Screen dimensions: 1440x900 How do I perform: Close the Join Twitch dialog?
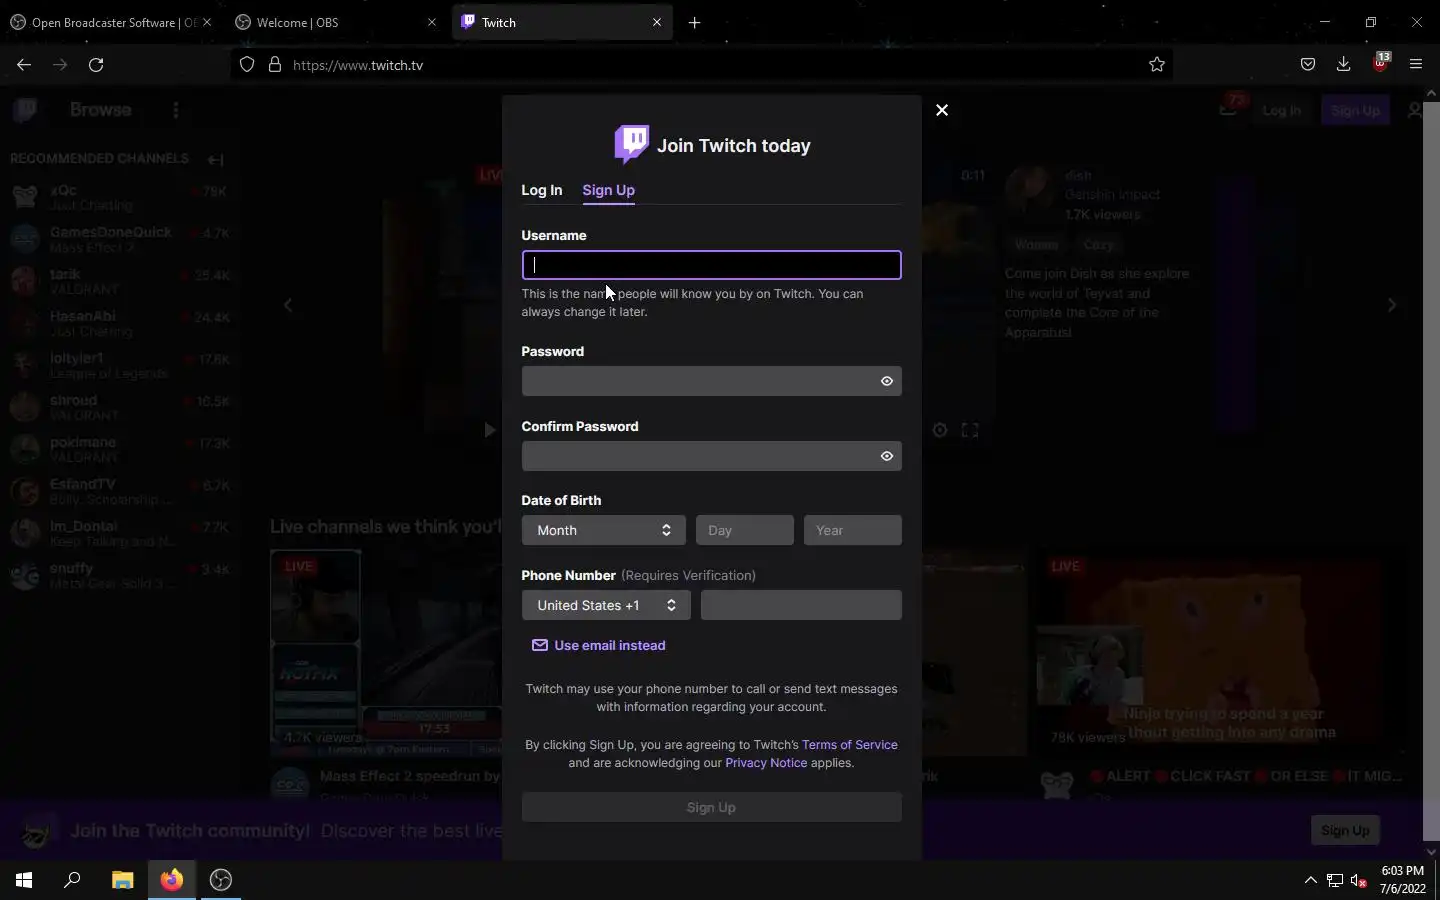942,110
